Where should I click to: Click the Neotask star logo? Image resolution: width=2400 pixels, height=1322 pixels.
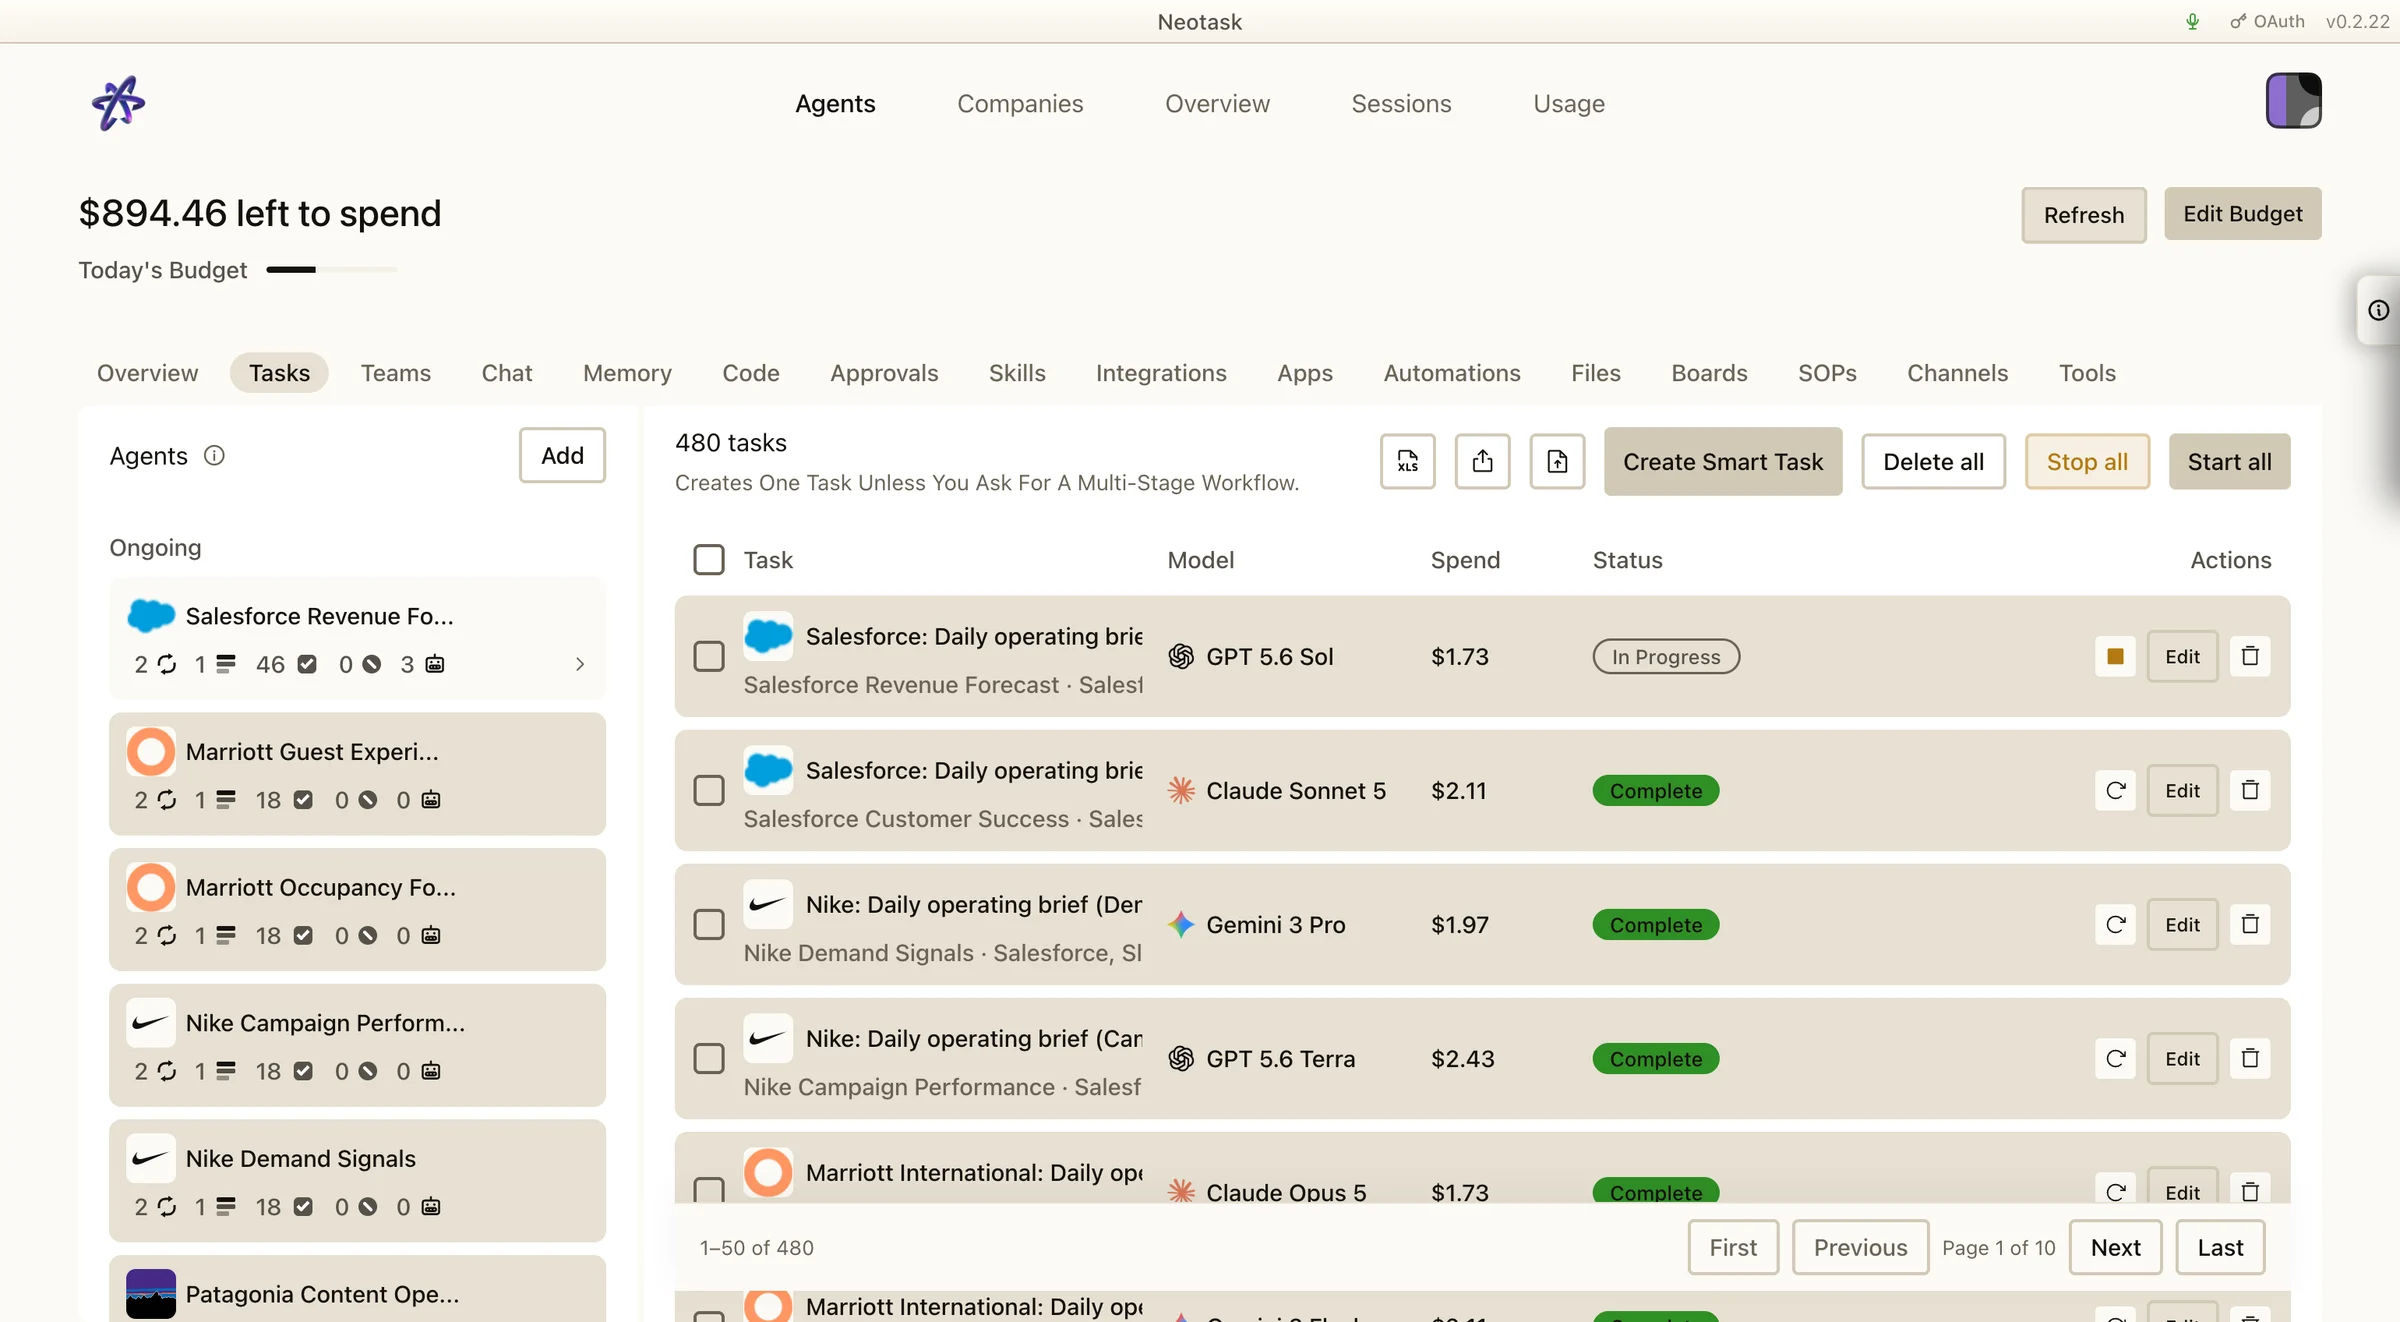(118, 103)
